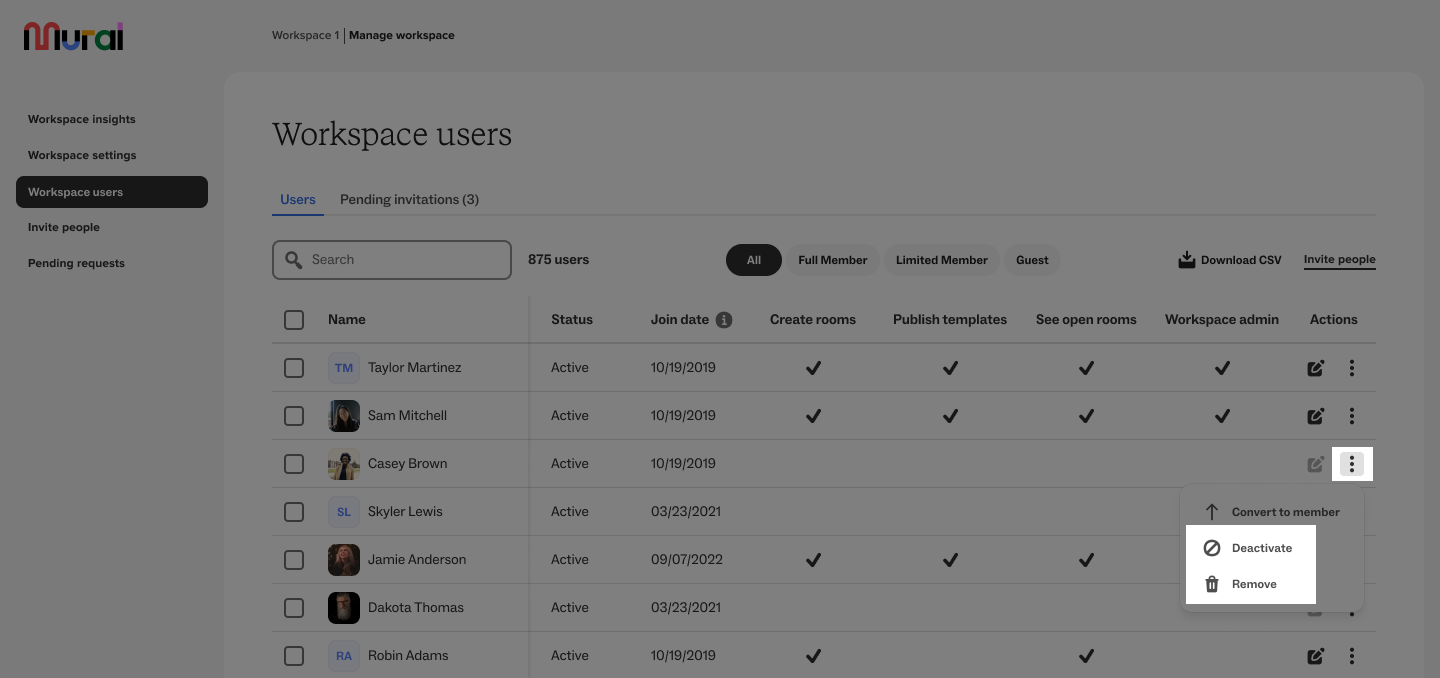Open the actions dropdown for Robin Adams

coord(1352,655)
